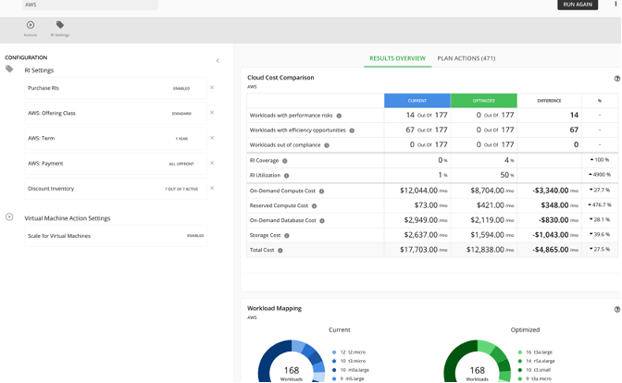Open the AWS: Offering Class setting row
The height and width of the screenshot is (383, 622).
tap(115, 113)
